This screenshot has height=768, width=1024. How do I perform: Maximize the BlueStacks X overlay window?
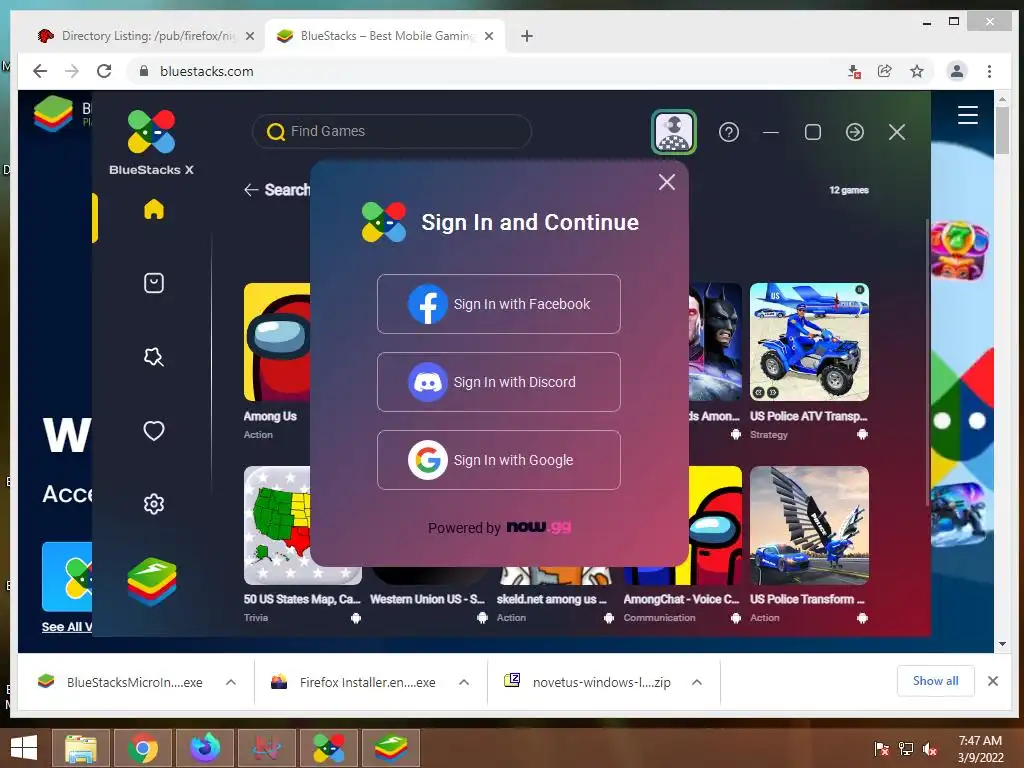pyautogui.click(x=813, y=133)
